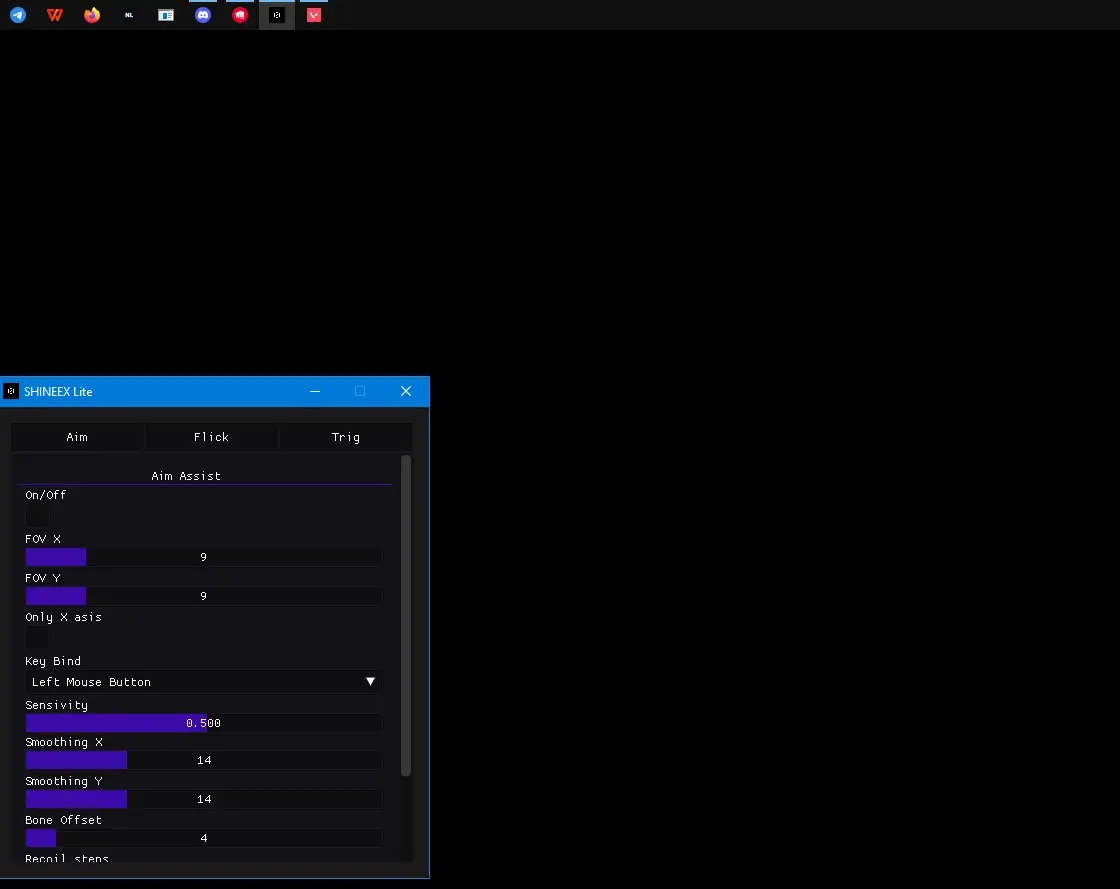Select the active SHINEEX taskbar icon
Screen dimensions: 1120x889
pyautogui.click(x=277, y=15)
